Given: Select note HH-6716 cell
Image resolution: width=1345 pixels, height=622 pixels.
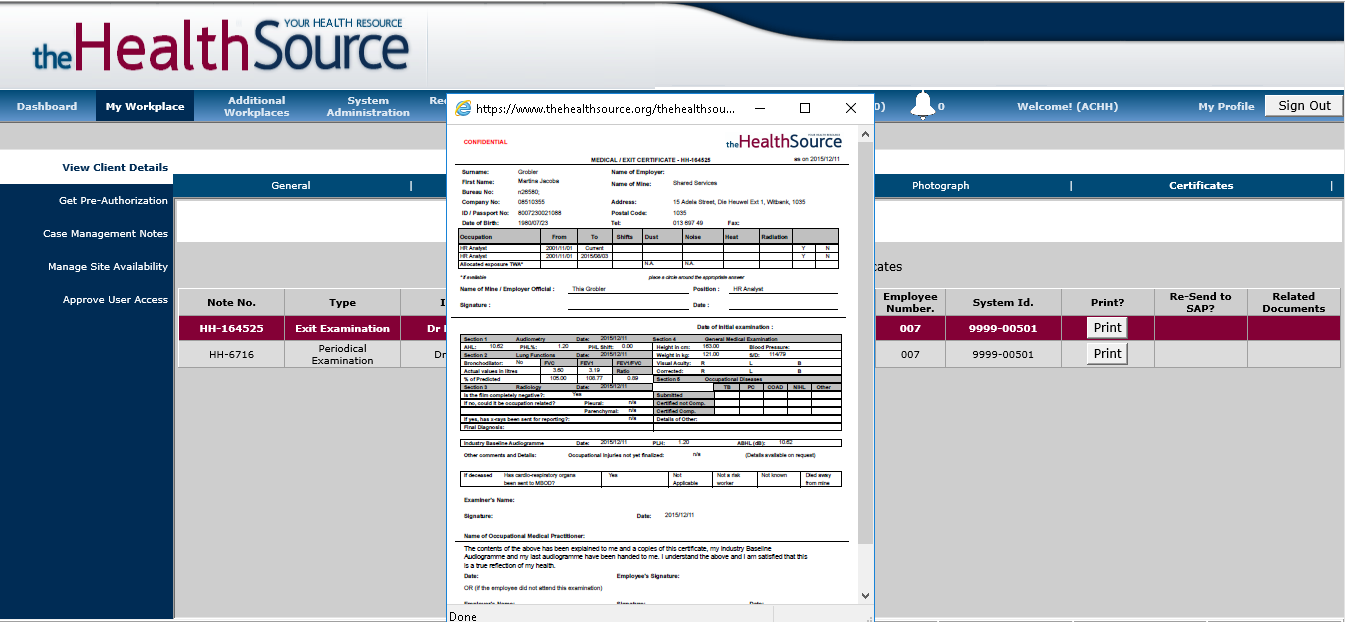Looking at the screenshot, I should (232, 354).
